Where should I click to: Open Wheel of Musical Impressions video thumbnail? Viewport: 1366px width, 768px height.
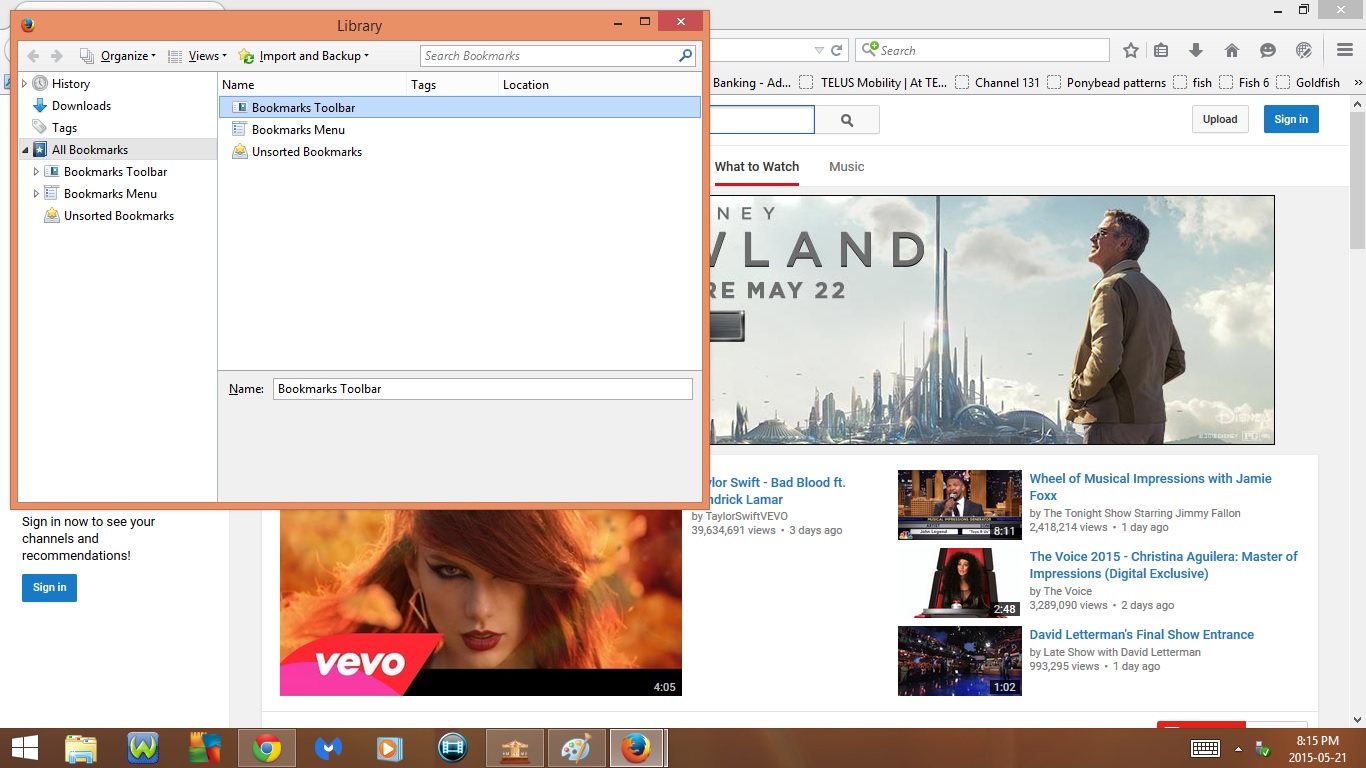click(960, 505)
